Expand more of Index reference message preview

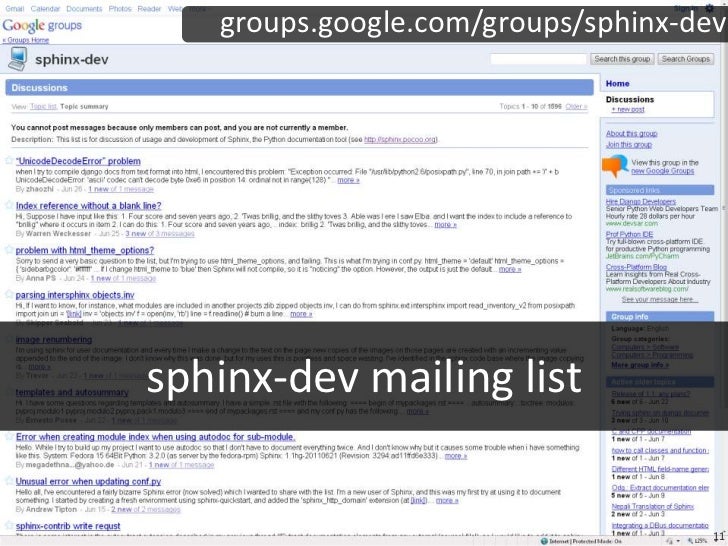[445, 225]
